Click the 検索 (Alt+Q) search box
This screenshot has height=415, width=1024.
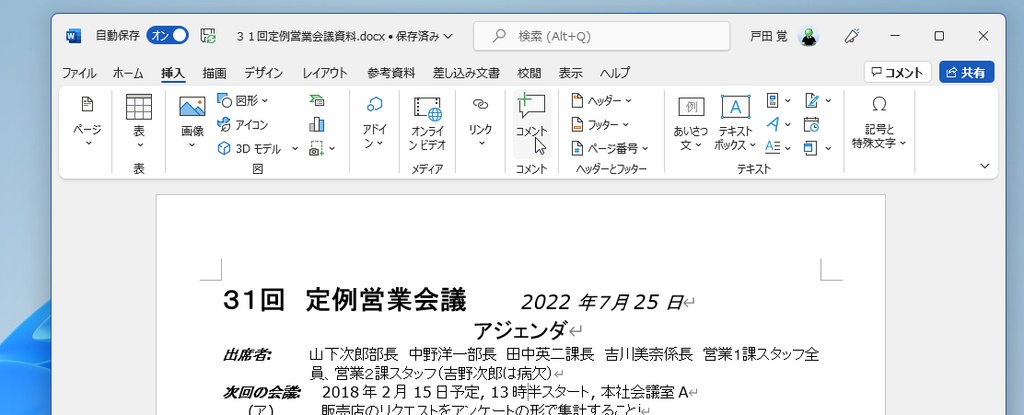point(601,36)
